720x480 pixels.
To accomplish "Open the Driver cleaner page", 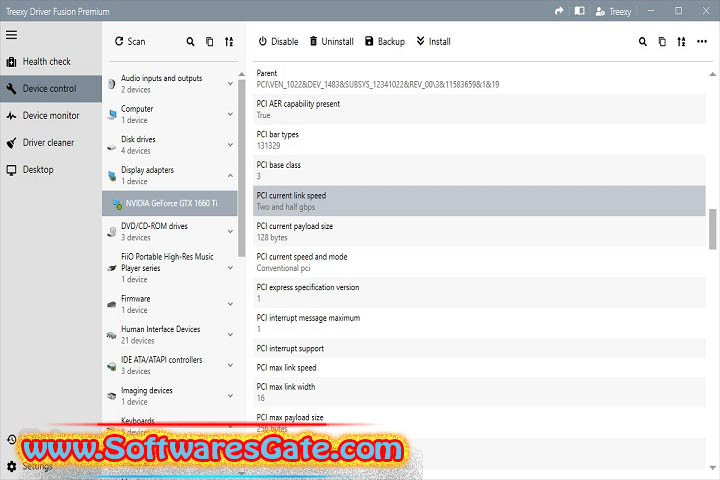I will click(x=51, y=143).
